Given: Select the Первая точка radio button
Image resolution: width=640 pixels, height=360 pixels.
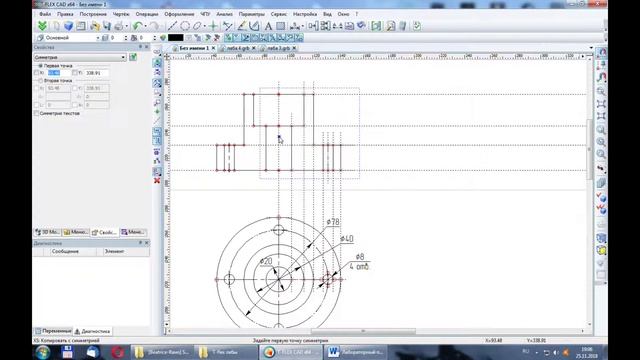Looking at the screenshot, I should [x=40, y=65].
